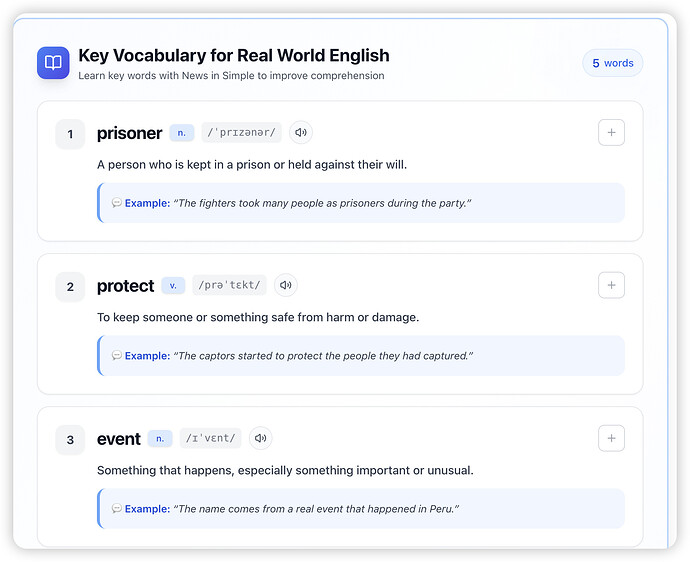Click the speech bubble icon in prisoner example

tap(117, 203)
